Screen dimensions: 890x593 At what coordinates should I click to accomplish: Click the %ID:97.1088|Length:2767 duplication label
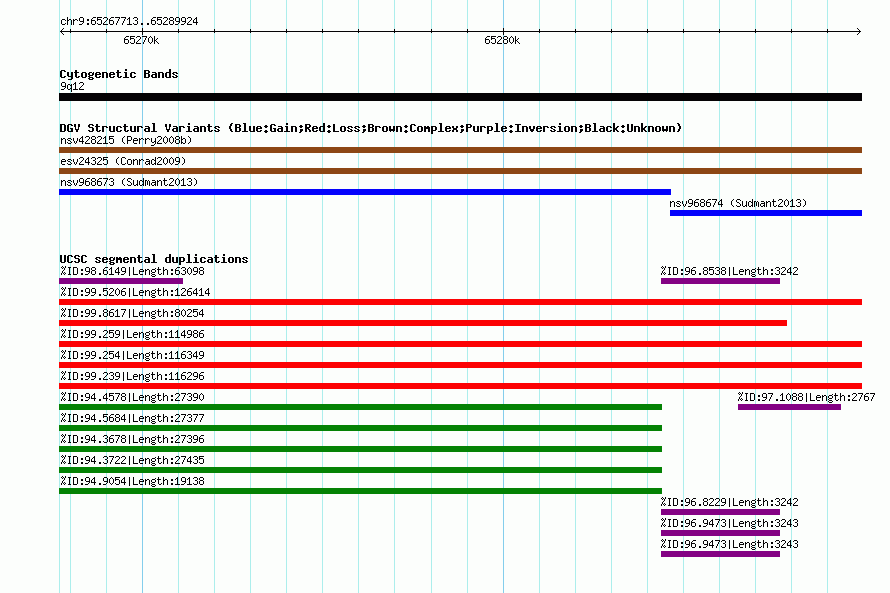click(807, 397)
